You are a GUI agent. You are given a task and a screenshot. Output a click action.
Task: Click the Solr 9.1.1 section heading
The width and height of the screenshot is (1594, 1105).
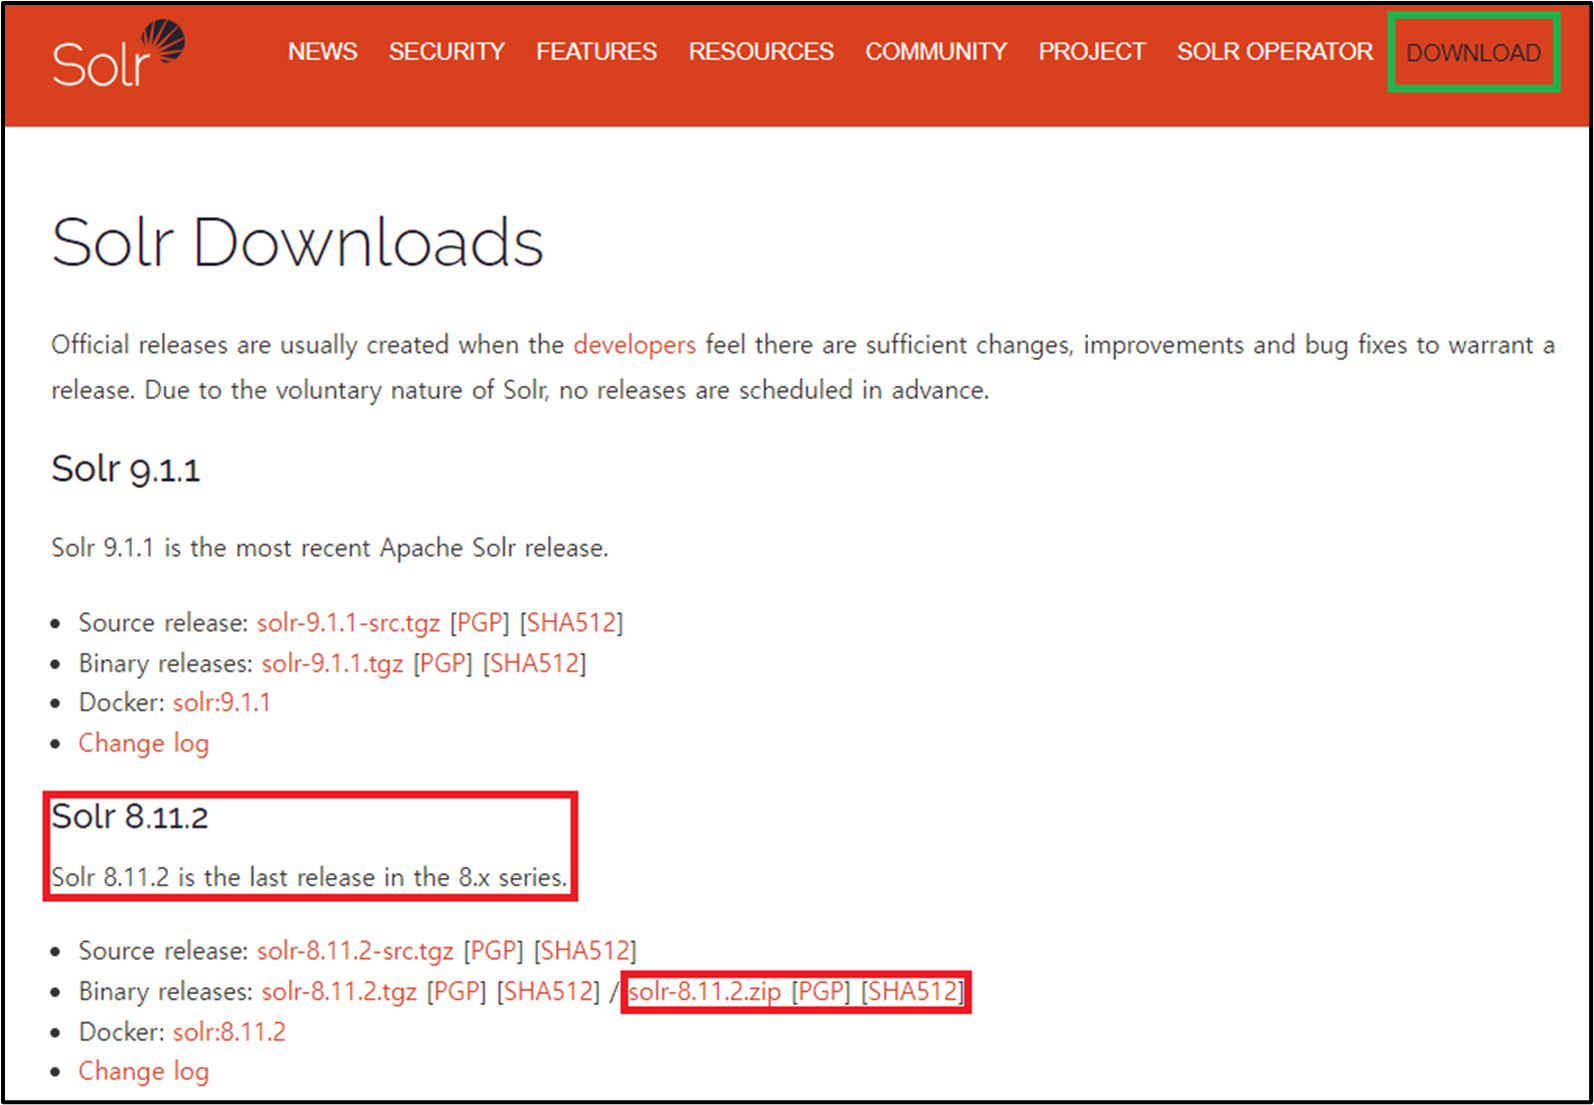[x=126, y=469]
